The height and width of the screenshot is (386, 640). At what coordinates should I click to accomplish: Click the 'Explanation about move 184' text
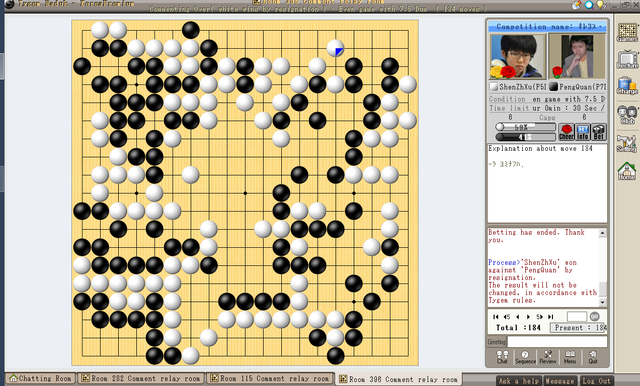540,149
